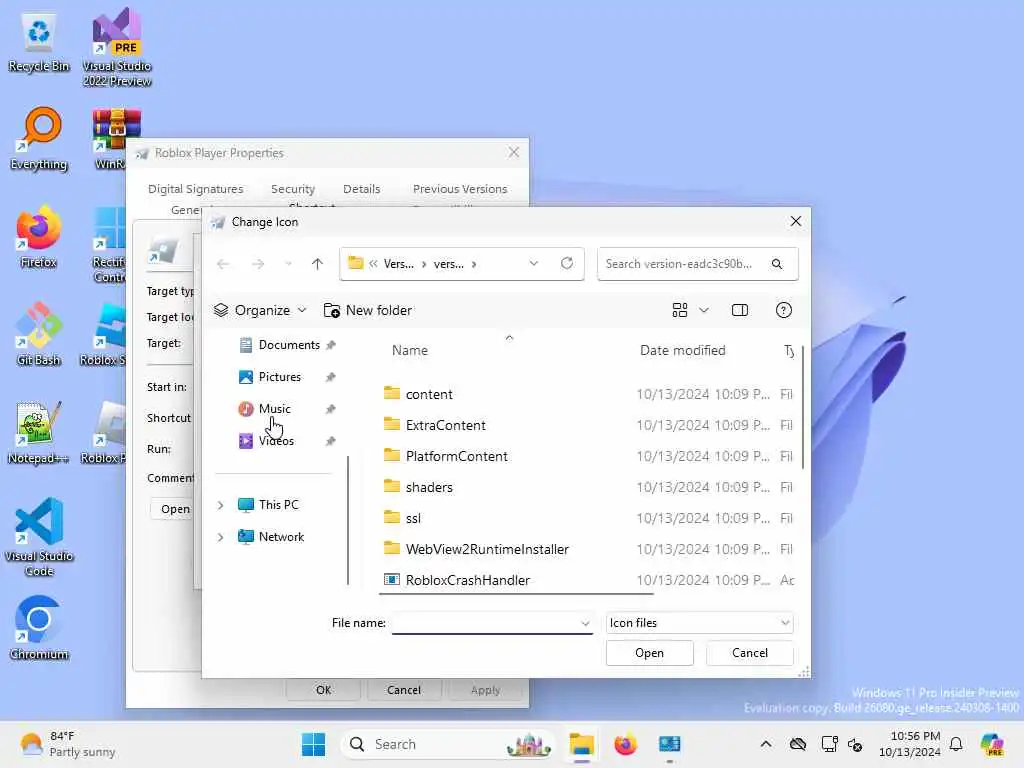This screenshot has height=768, width=1024.
Task: Open Firefox desktop shortcut
Action: pos(39,236)
